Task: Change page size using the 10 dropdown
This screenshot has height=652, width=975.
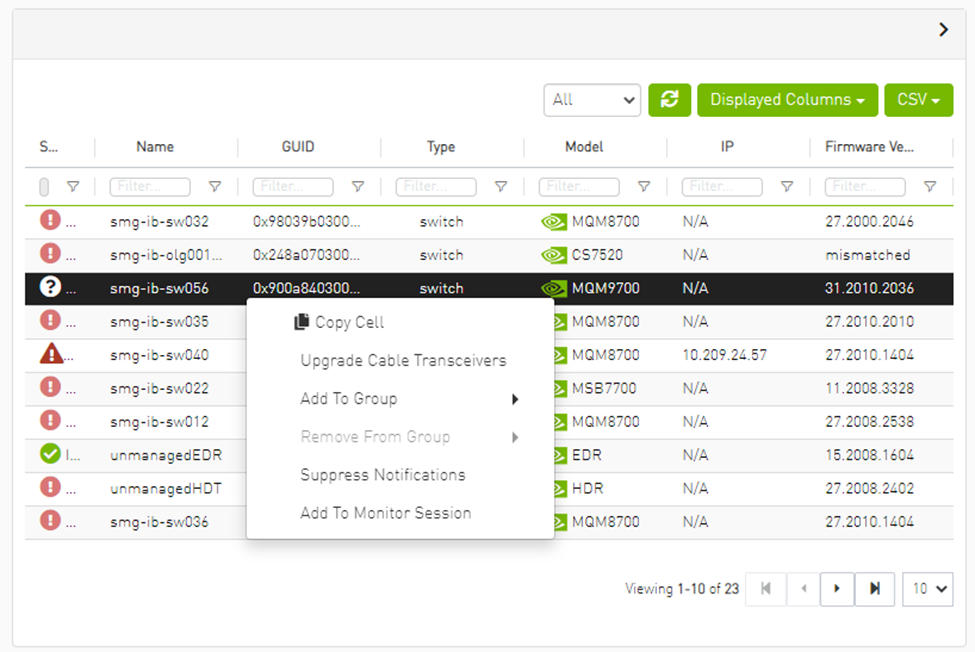Action: (x=928, y=589)
